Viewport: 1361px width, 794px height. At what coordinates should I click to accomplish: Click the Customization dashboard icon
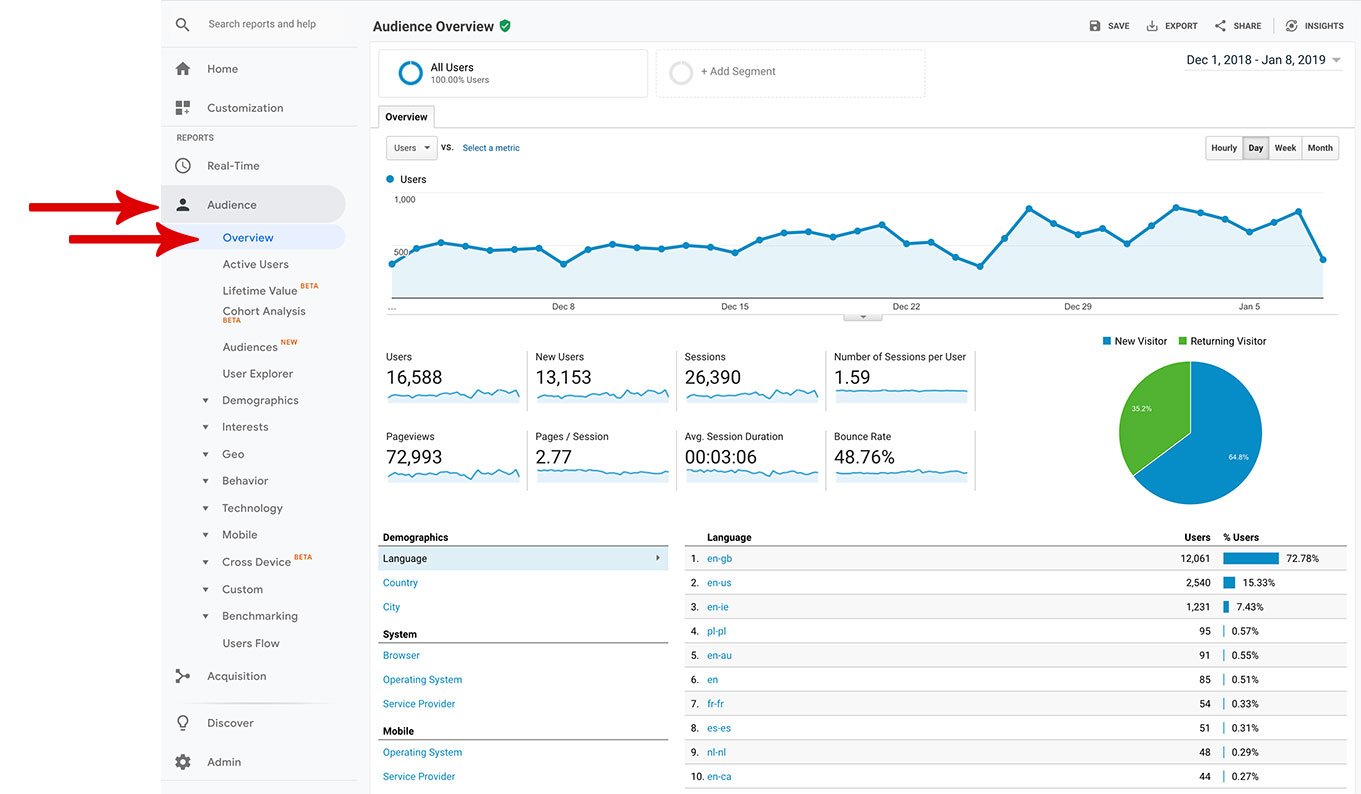pos(182,107)
